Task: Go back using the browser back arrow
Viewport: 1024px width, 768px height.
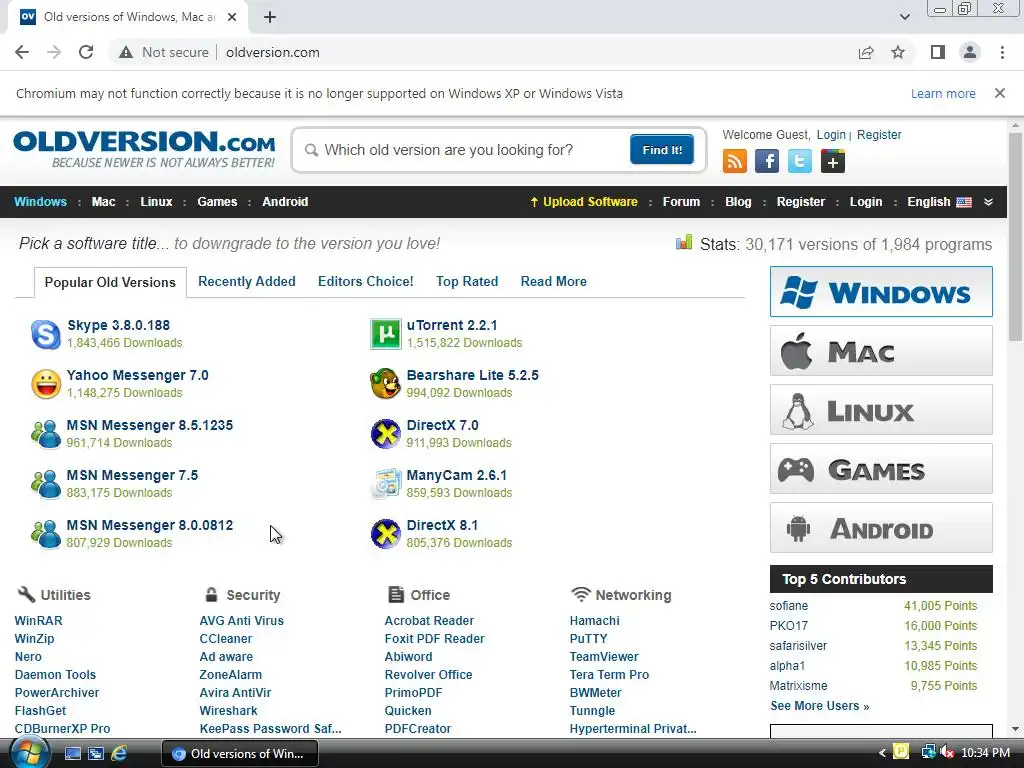Action: click(22, 52)
